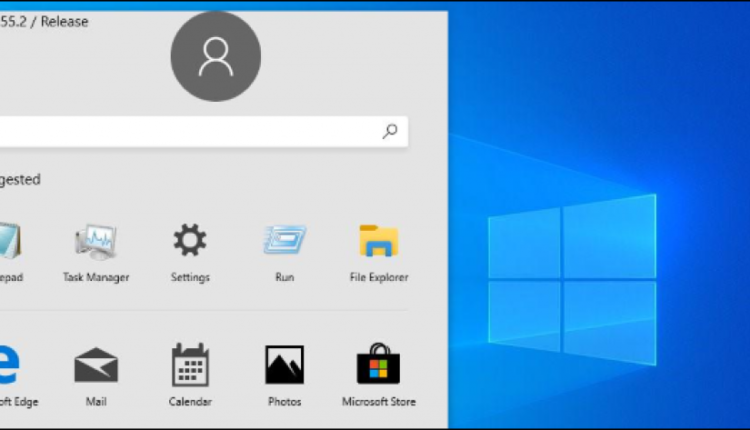Click the Release version text
The image size is (750, 430).
point(44,22)
